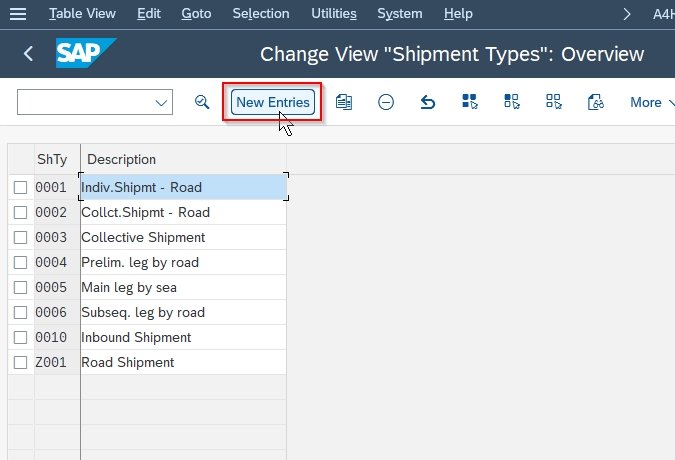Image resolution: width=675 pixels, height=460 pixels.
Task: Click shipment type code 0002
Action: 57,212
